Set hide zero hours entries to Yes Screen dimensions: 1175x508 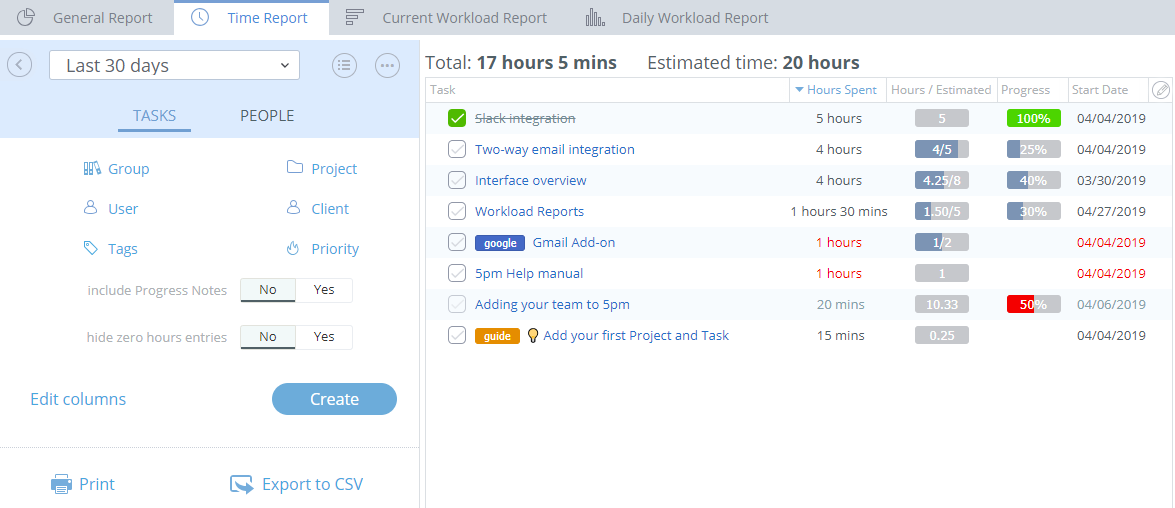[x=324, y=337]
